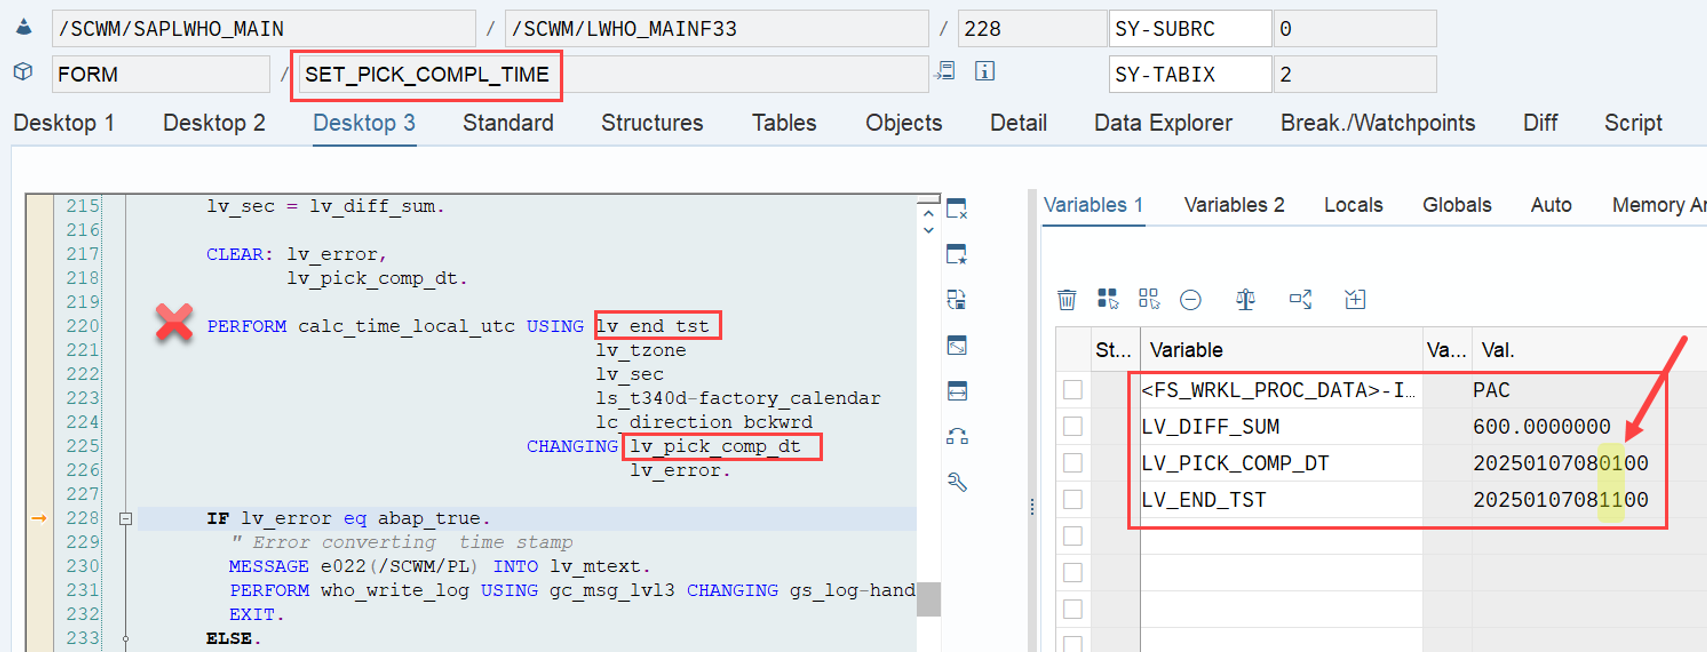
Task: Click the SET_PICK_COMPL_TIME form name field
Action: (x=614, y=74)
